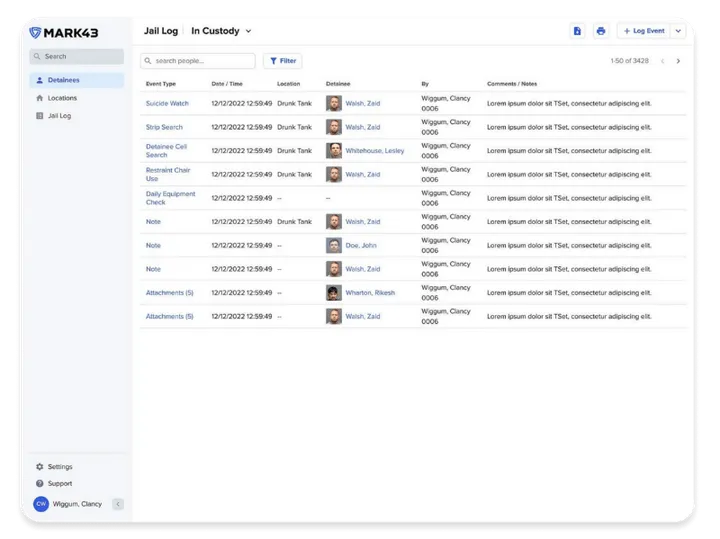The height and width of the screenshot is (539, 720).
Task: Click the By column header
Action: (425, 84)
